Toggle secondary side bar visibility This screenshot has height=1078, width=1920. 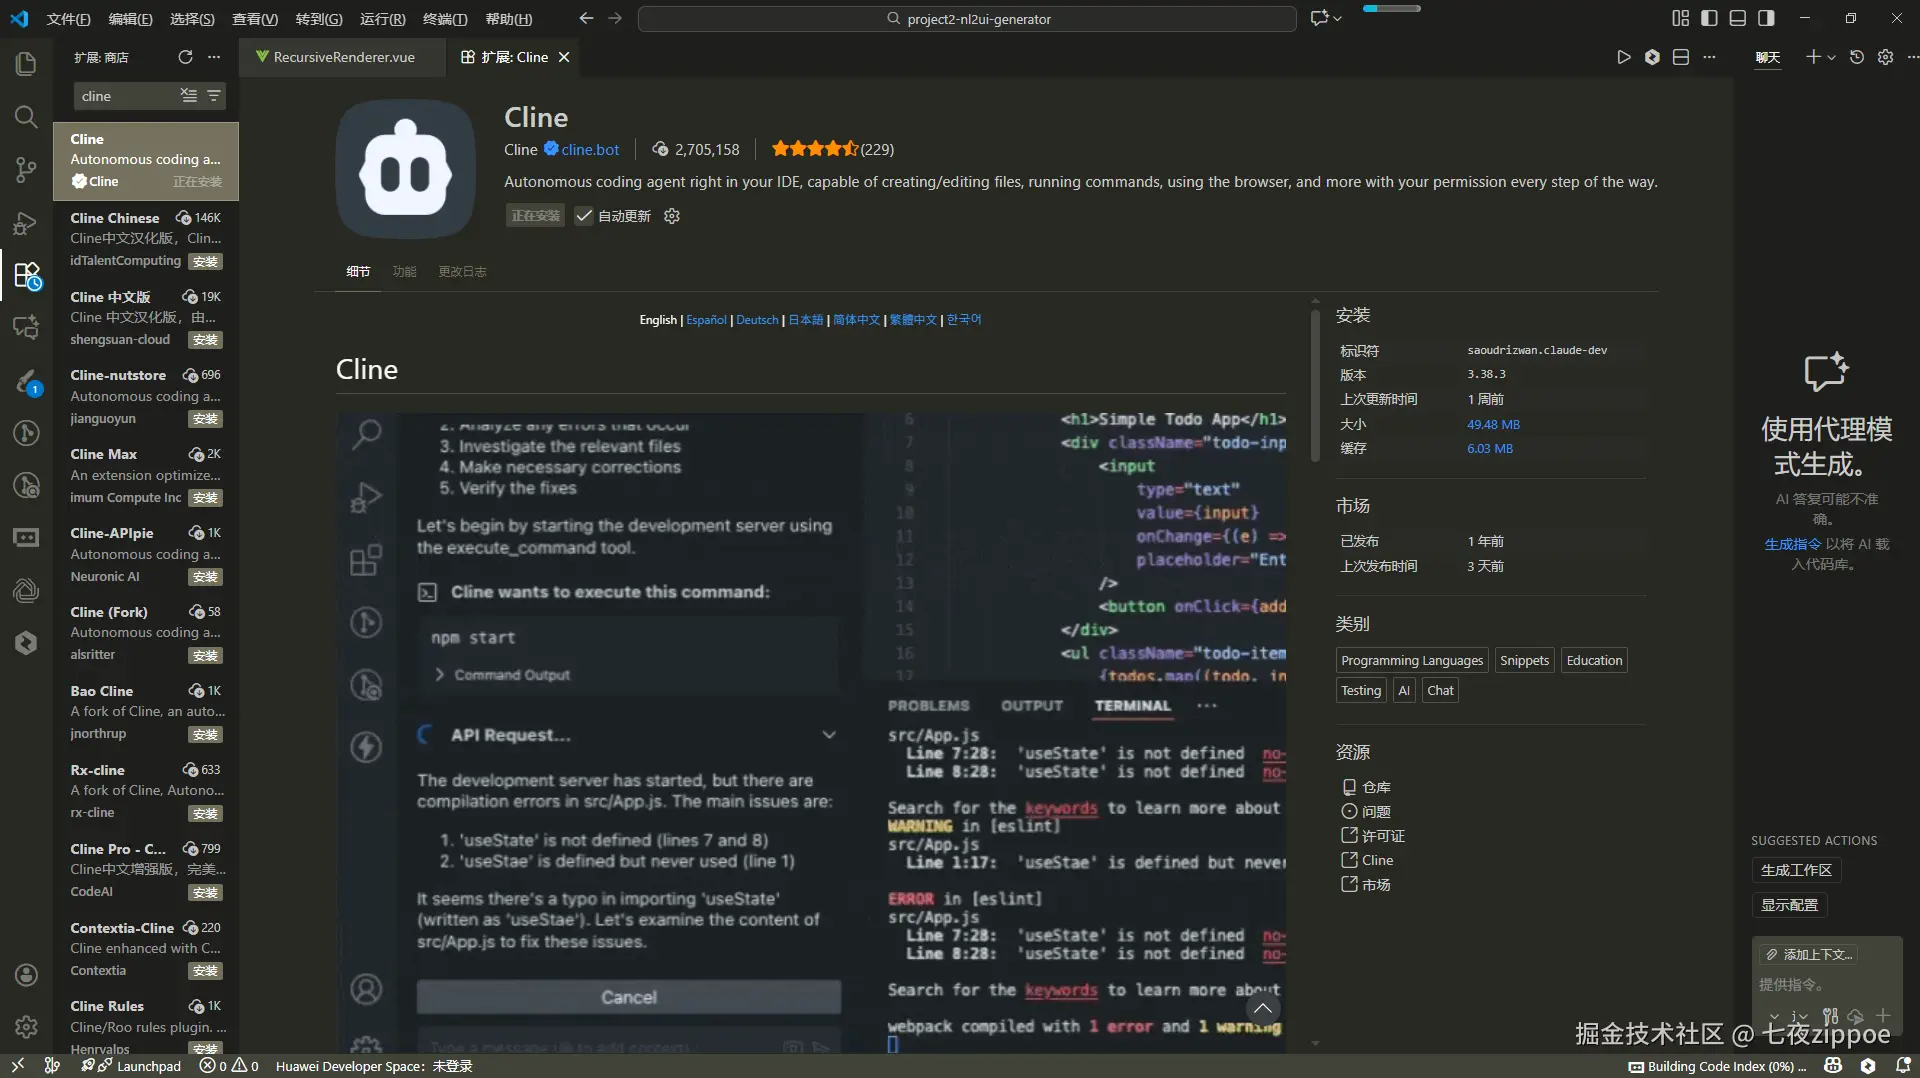click(x=1767, y=18)
